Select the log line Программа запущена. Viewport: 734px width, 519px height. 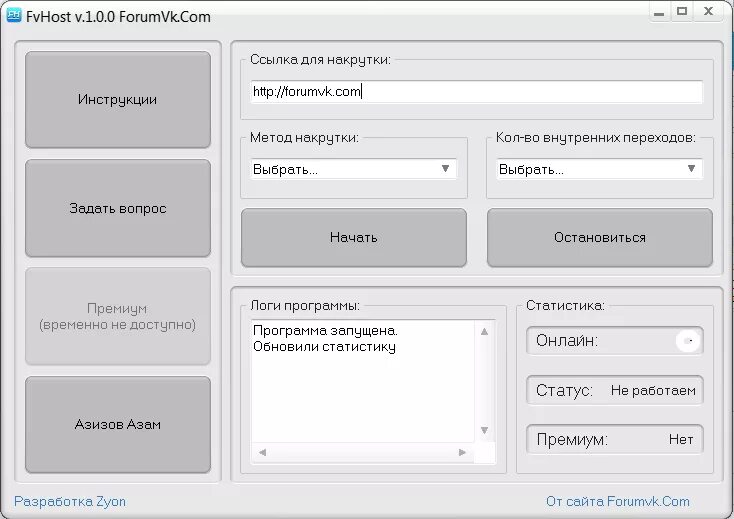pyautogui.click(x=325, y=331)
